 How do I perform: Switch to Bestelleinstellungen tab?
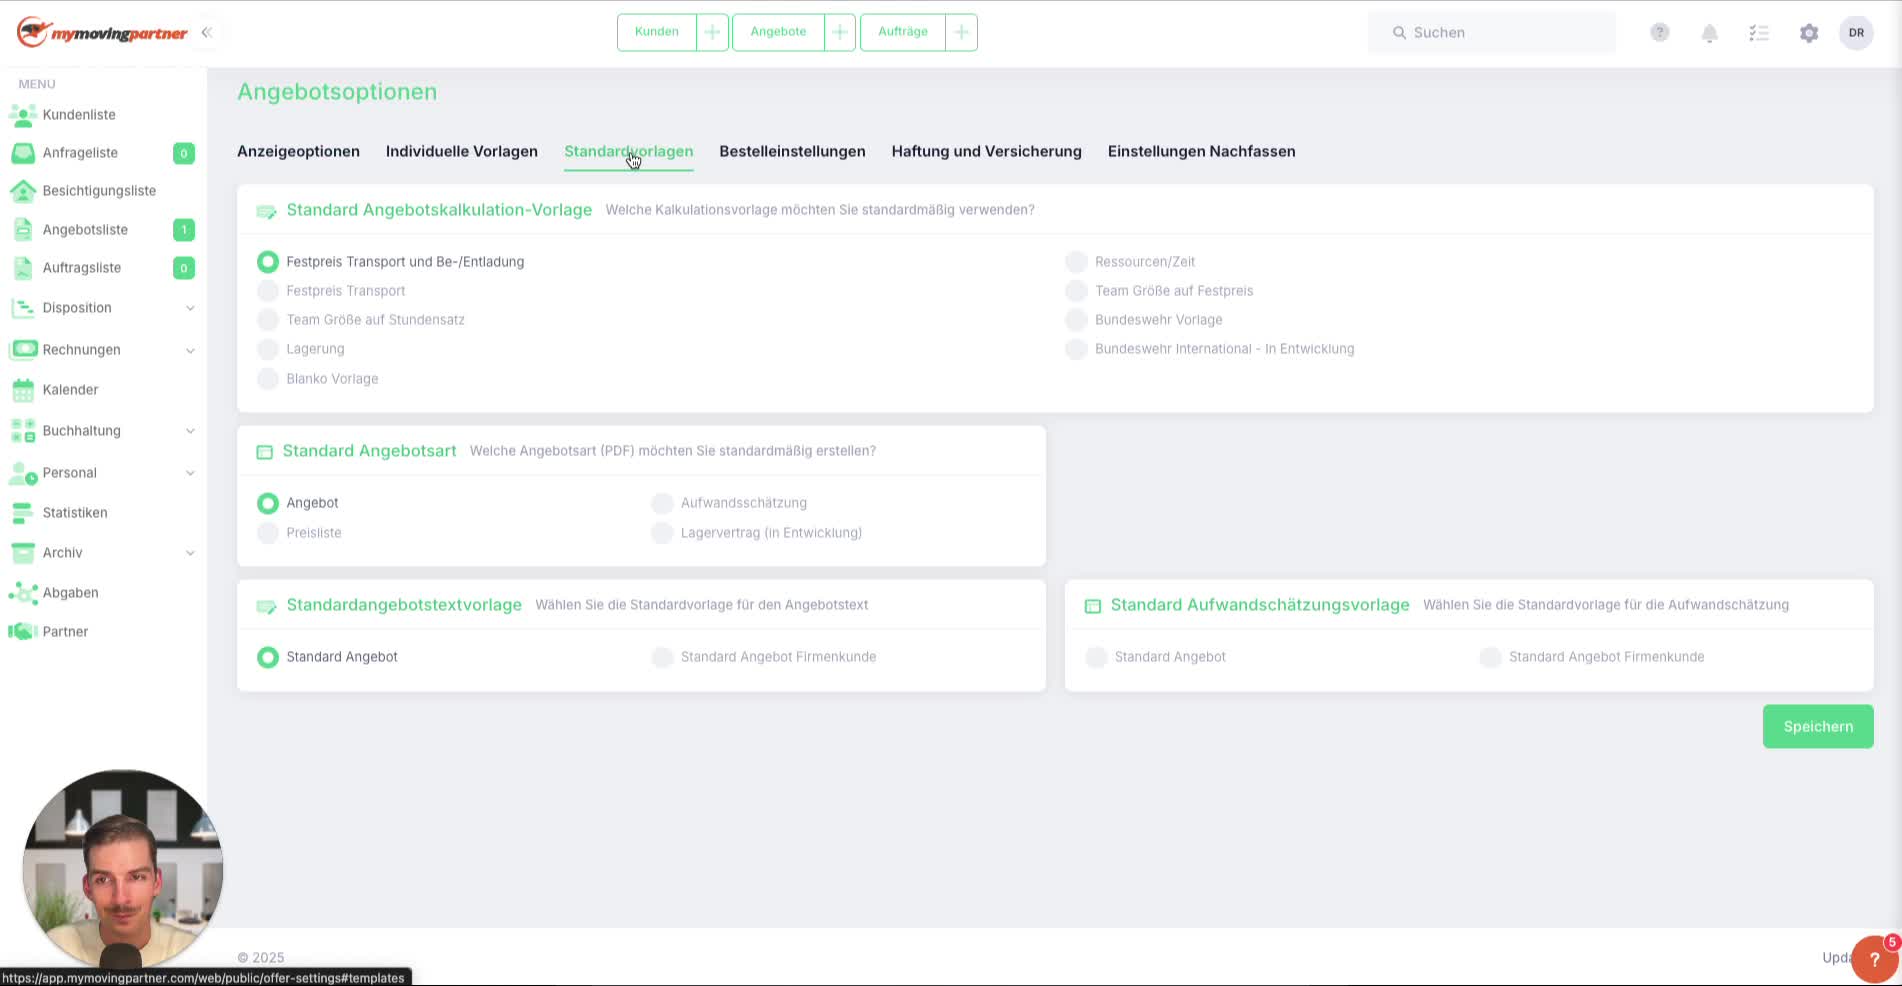792,152
